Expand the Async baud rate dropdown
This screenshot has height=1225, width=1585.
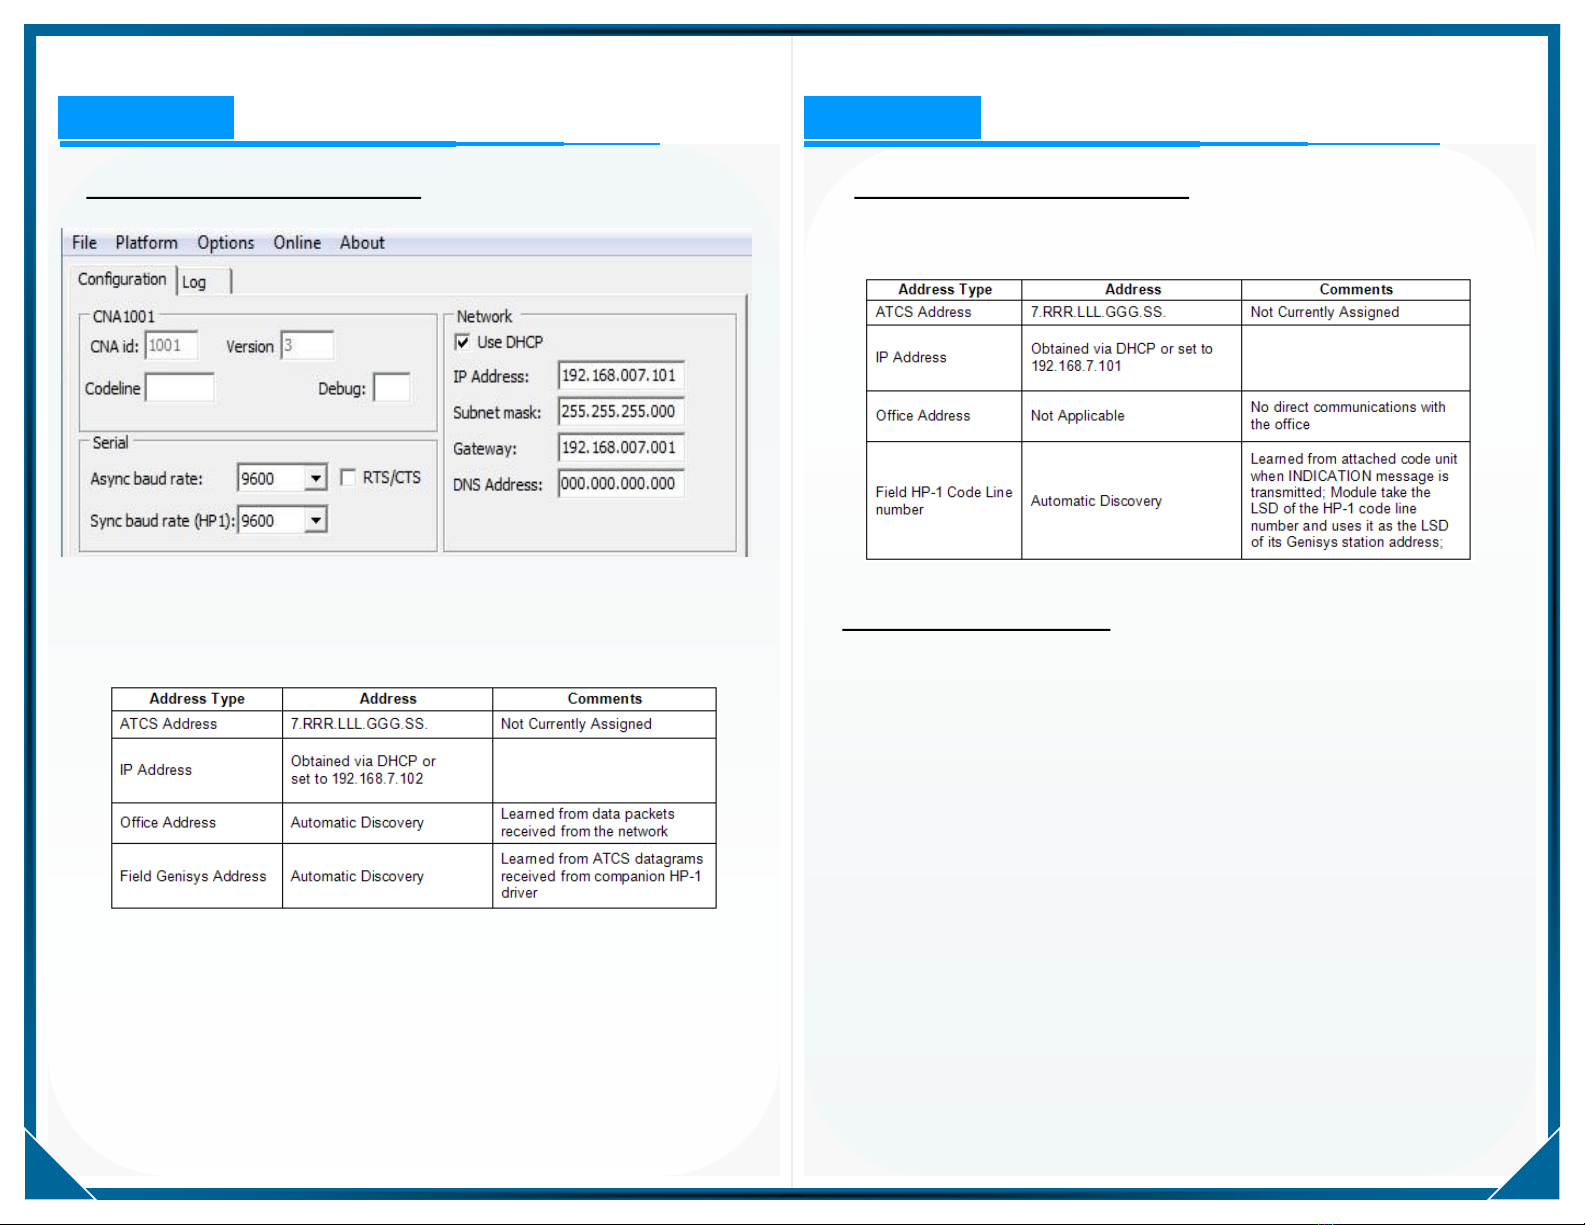pos(316,478)
